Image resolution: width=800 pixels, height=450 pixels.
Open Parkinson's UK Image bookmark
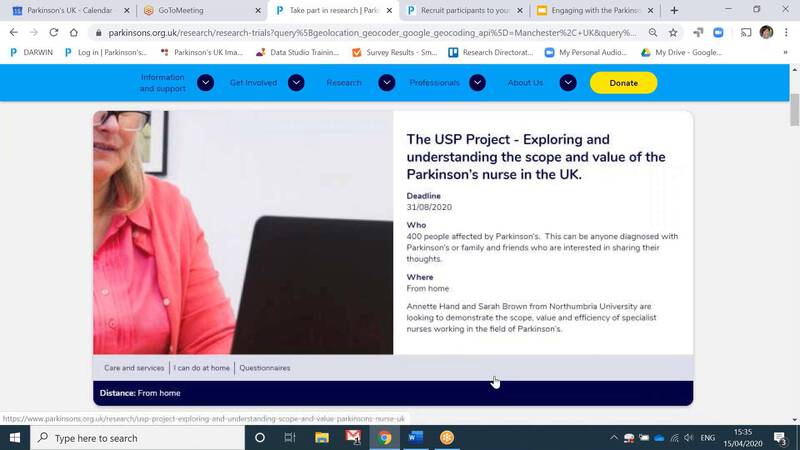[x=202, y=52]
